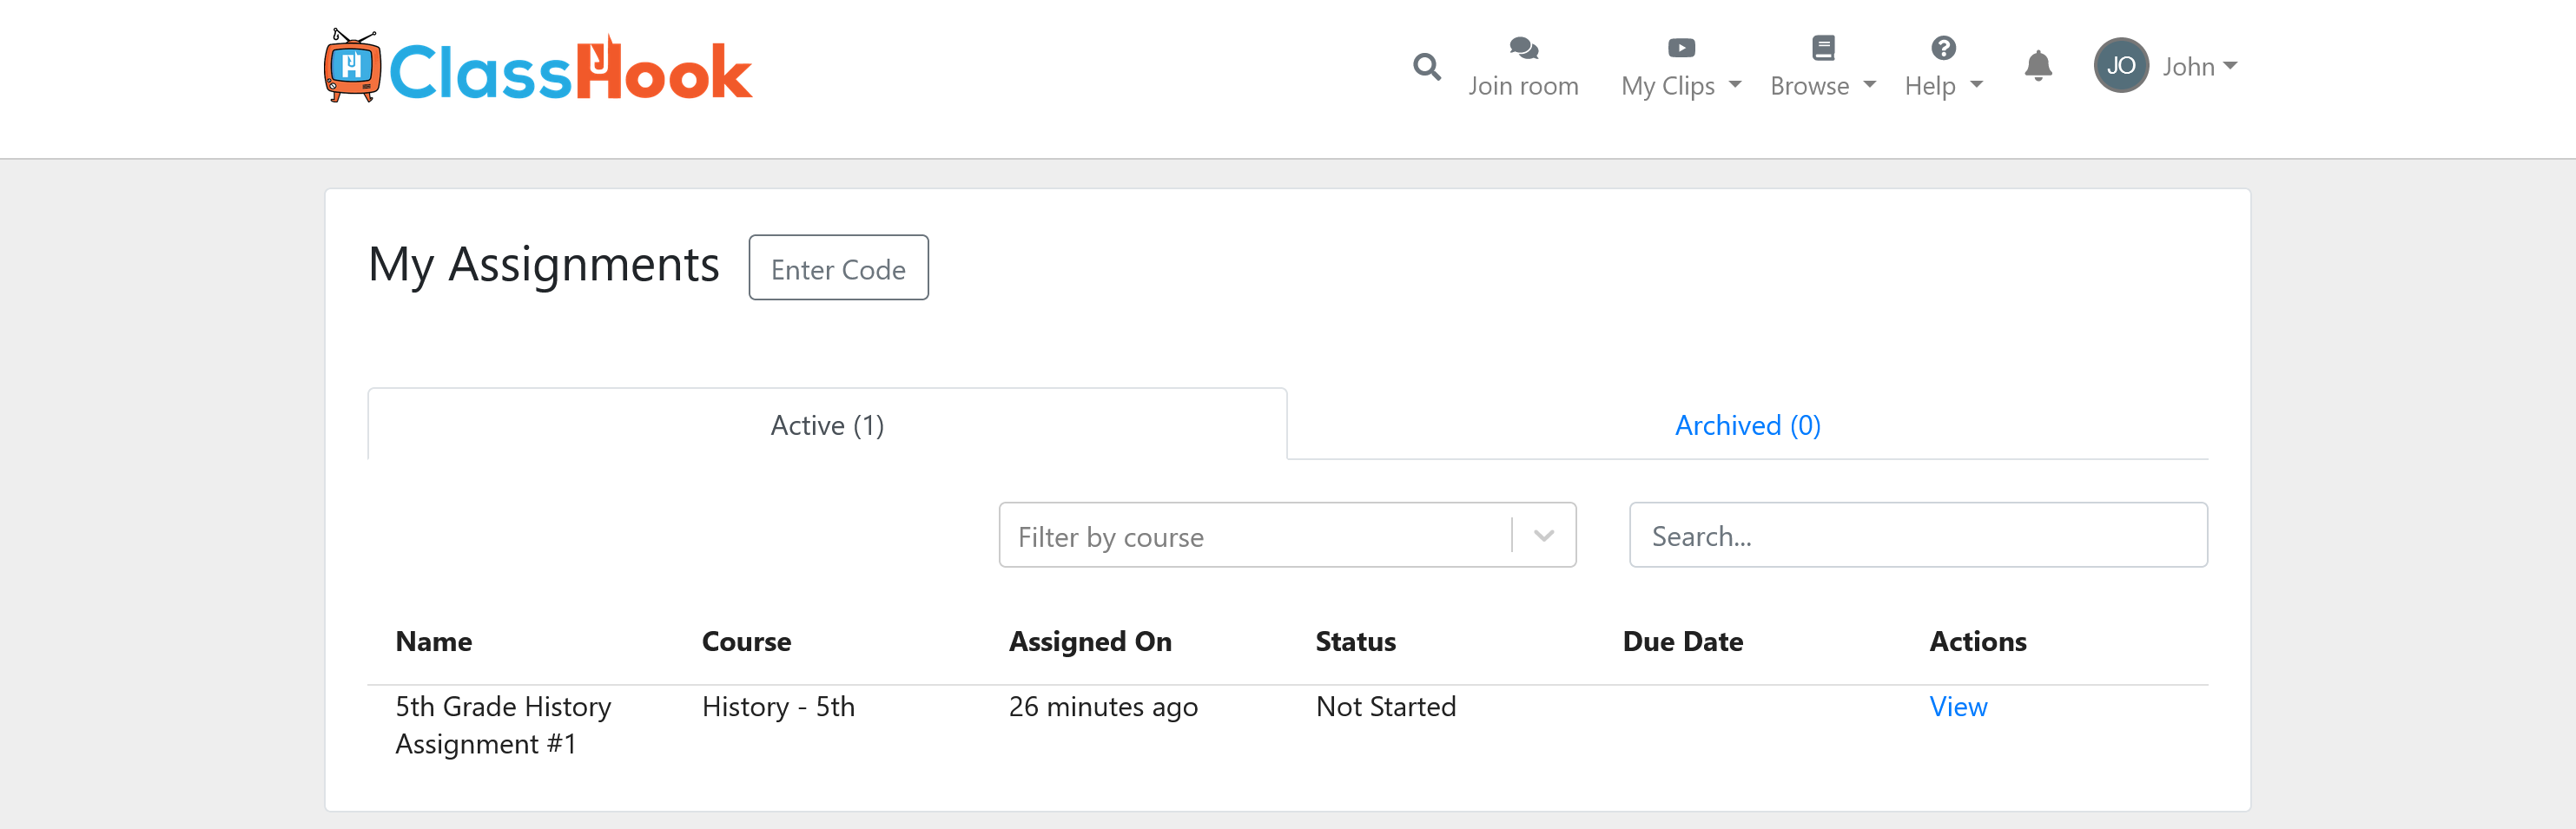The height and width of the screenshot is (829, 2576).
Task: Expand the Browse menu
Action: pyautogui.click(x=1822, y=86)
